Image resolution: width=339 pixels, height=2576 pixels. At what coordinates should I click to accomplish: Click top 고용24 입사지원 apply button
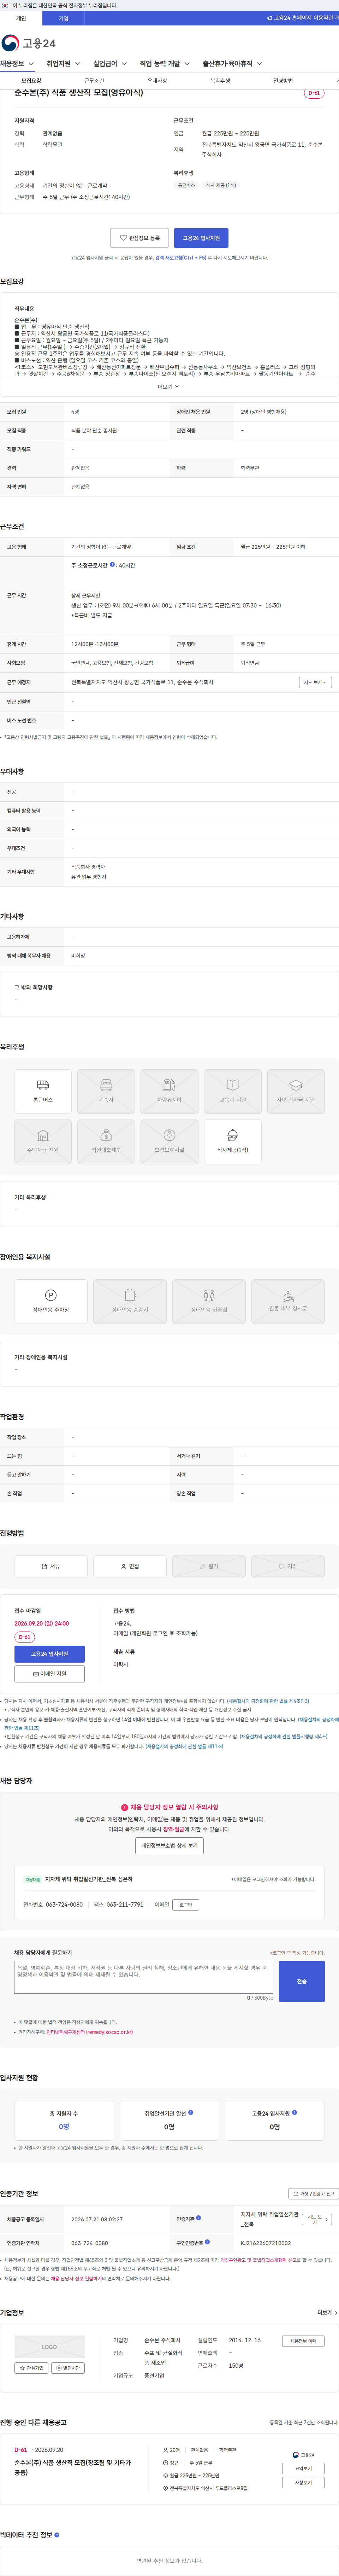[x=201, y=238]
